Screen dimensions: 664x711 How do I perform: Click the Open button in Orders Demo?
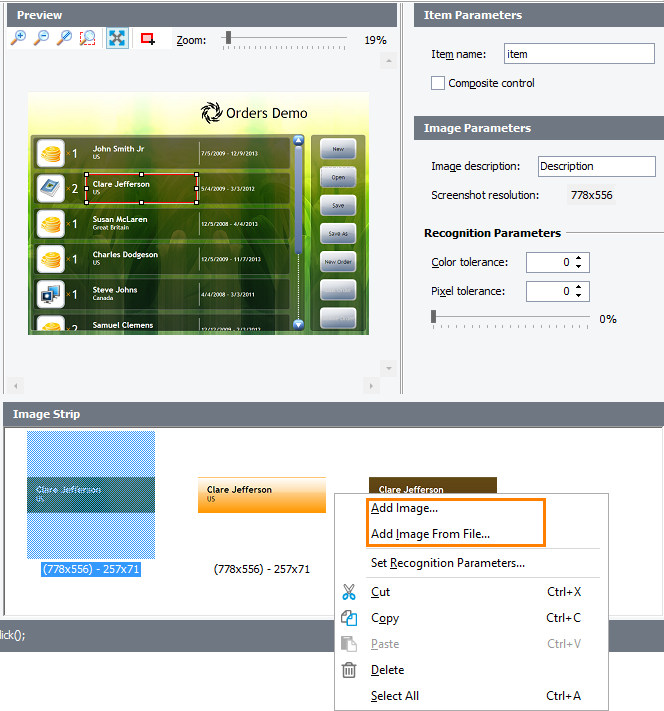tap(338, 177)
